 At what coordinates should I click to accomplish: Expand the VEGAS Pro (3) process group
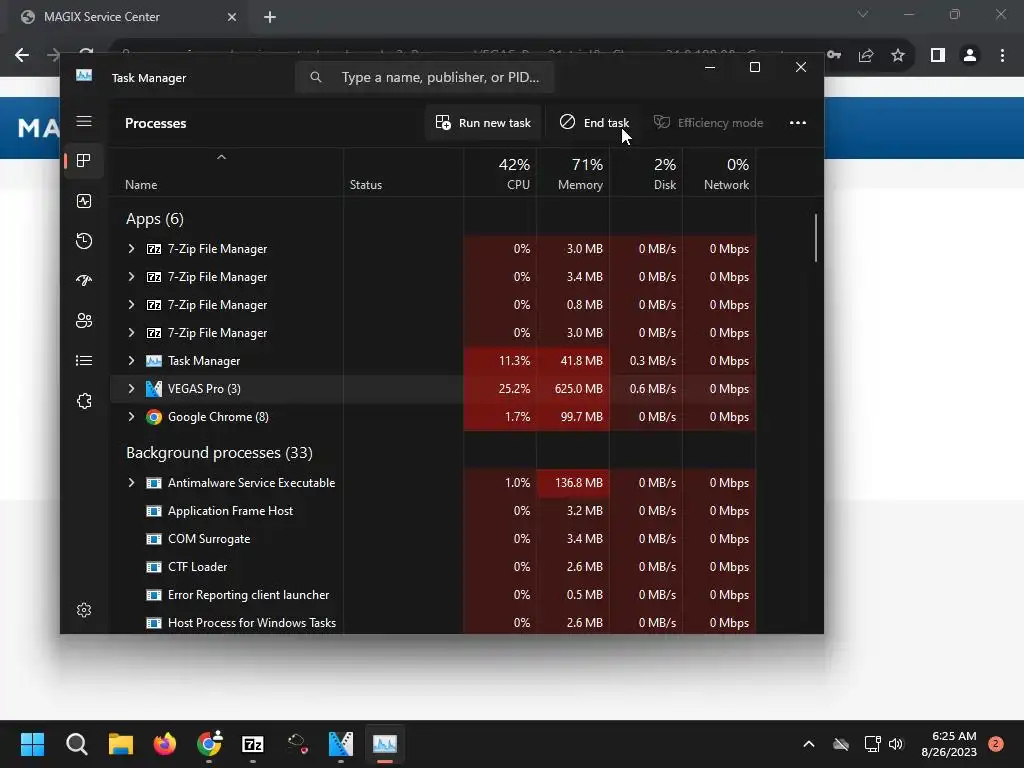coord(131,389)
